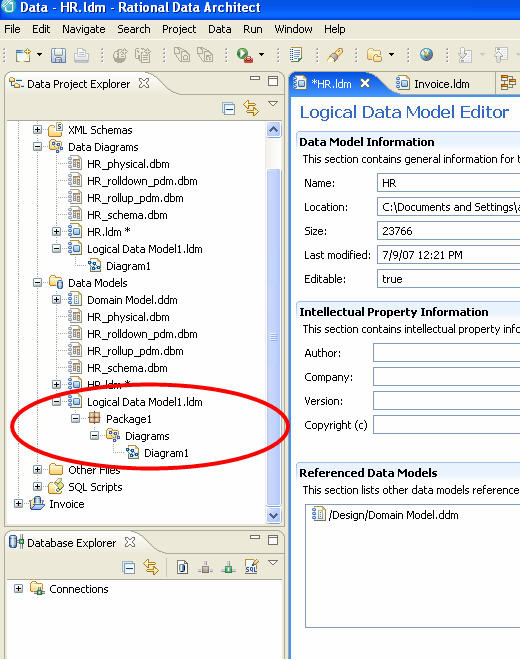This screenshot has width=520, height=660.
Task: Collapse the Diagrams folder under Package1
Action: pos(94,436)
